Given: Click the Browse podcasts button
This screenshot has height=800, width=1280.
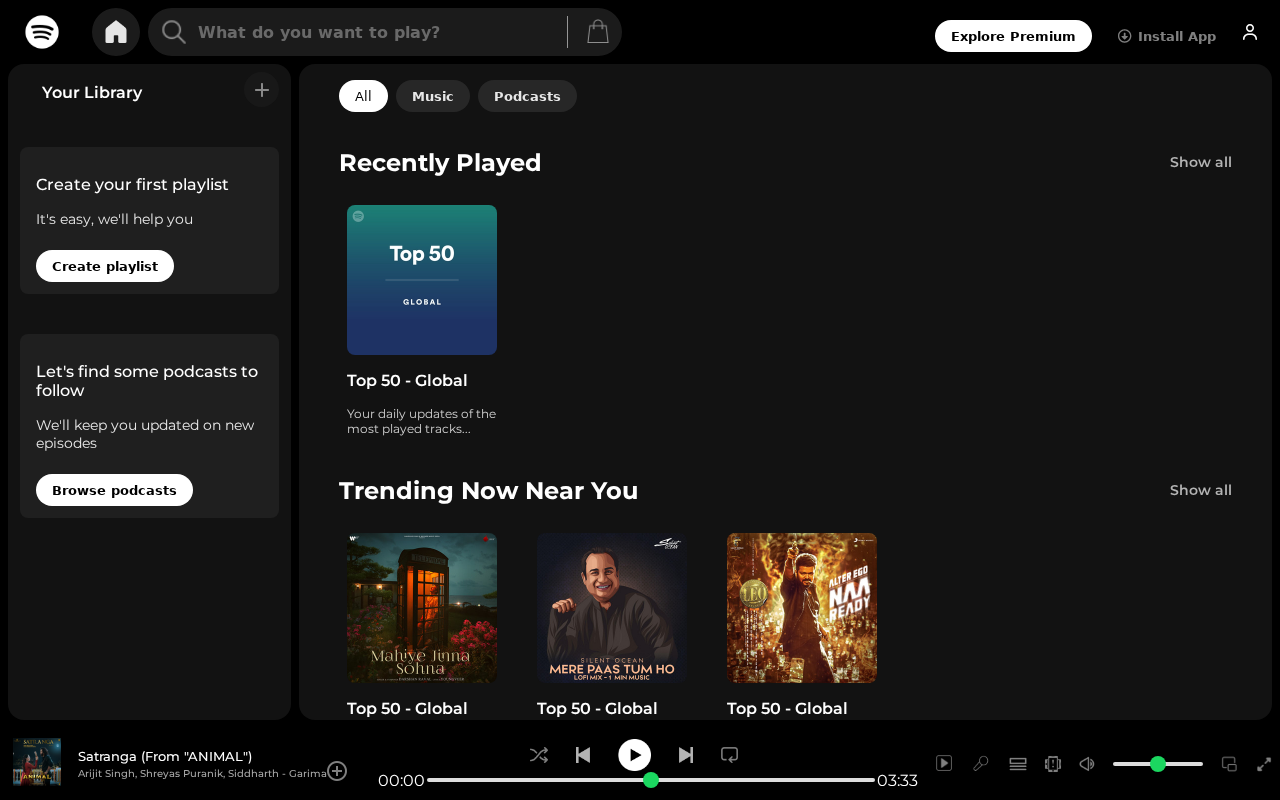Looking at the screenshot, I should (114, 490).
